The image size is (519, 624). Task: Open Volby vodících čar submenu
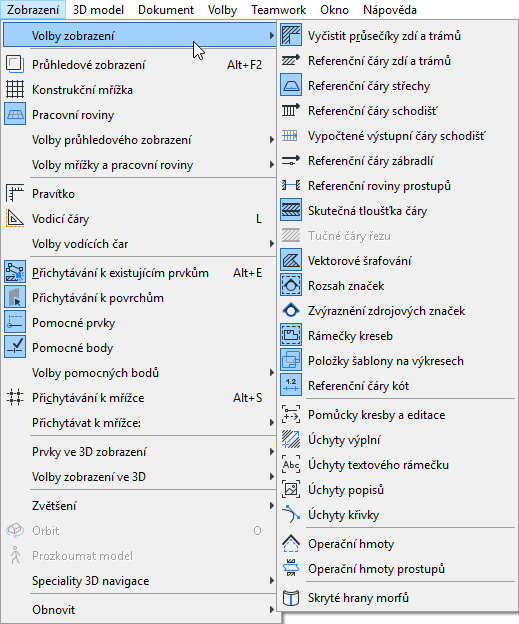tap(140, 244)
